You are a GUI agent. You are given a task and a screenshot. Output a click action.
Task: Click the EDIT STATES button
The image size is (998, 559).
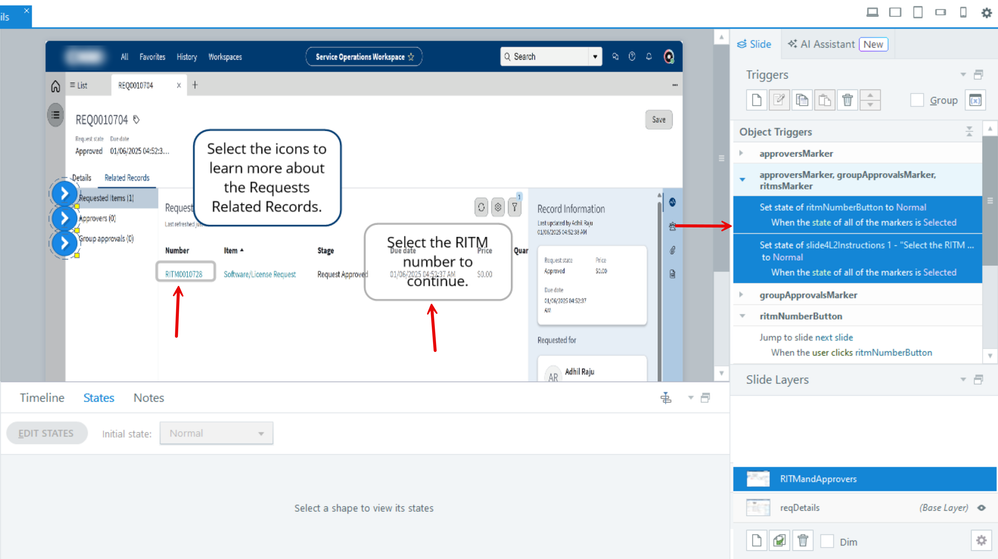click(x=46, y=433)
